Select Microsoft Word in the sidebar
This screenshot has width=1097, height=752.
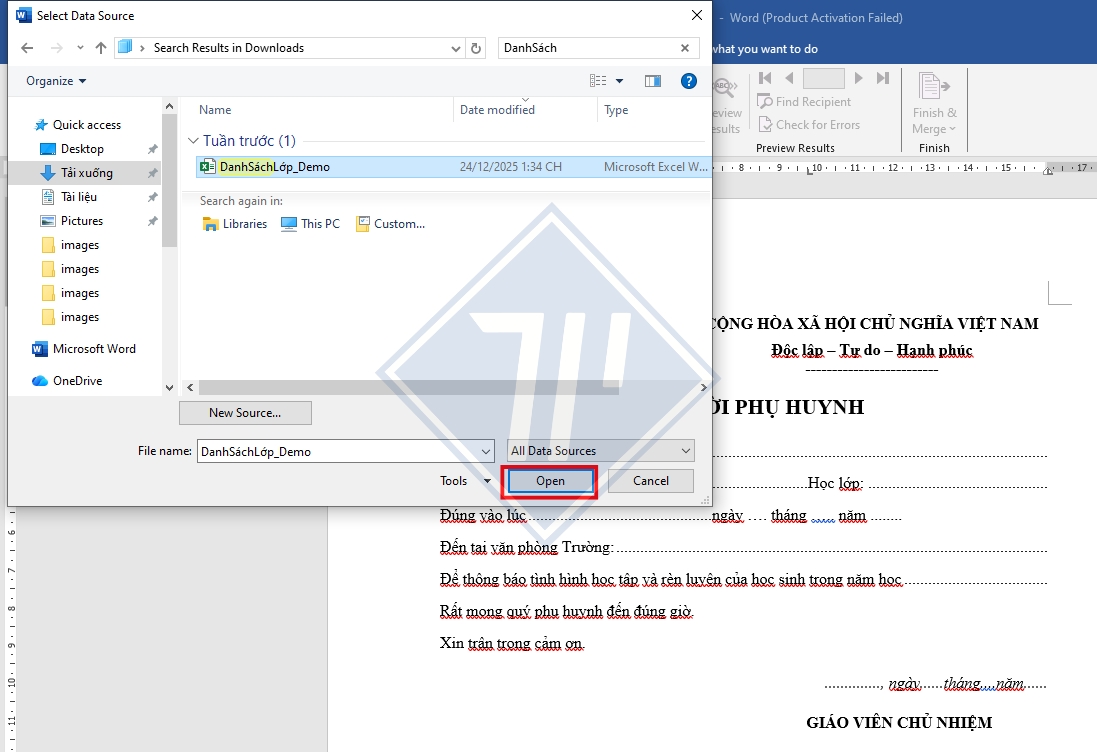(93, 349)
